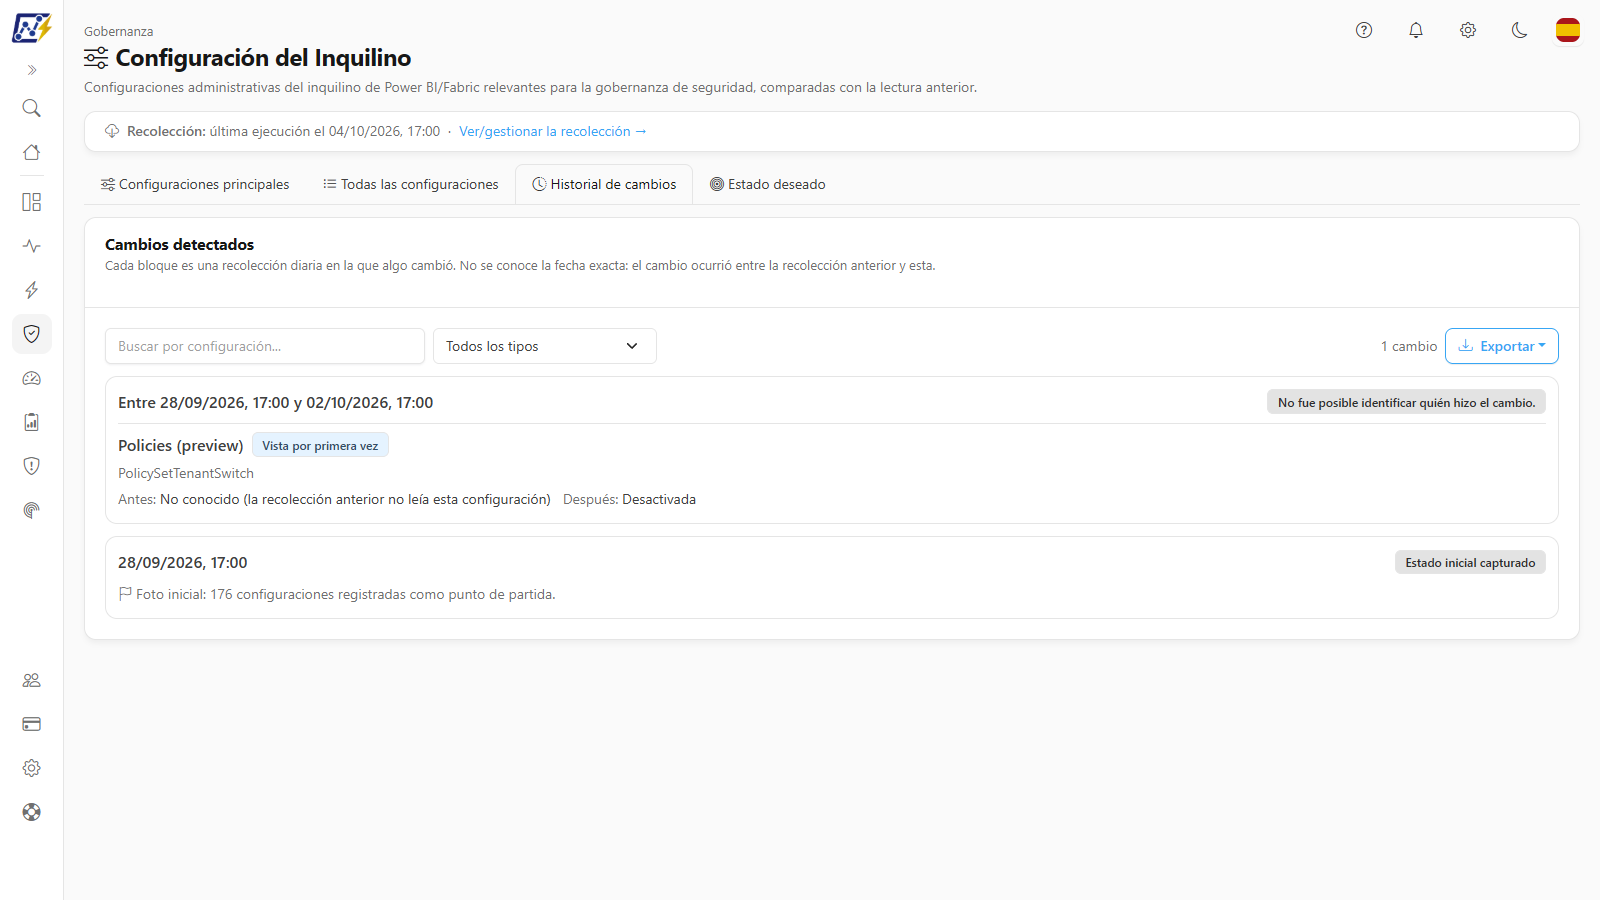Open the search icon in the sidebar
The height and width of the screenshot is (900, 1600).
(32, 108)
